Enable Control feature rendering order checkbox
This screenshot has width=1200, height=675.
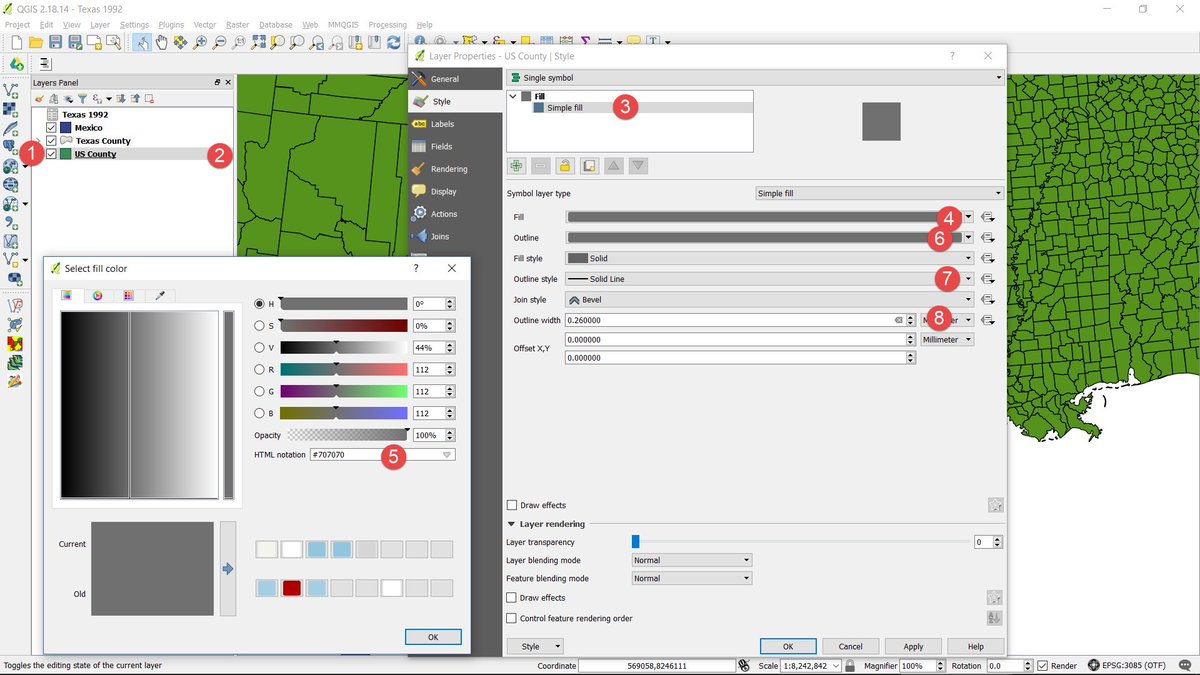click(513, 618)
